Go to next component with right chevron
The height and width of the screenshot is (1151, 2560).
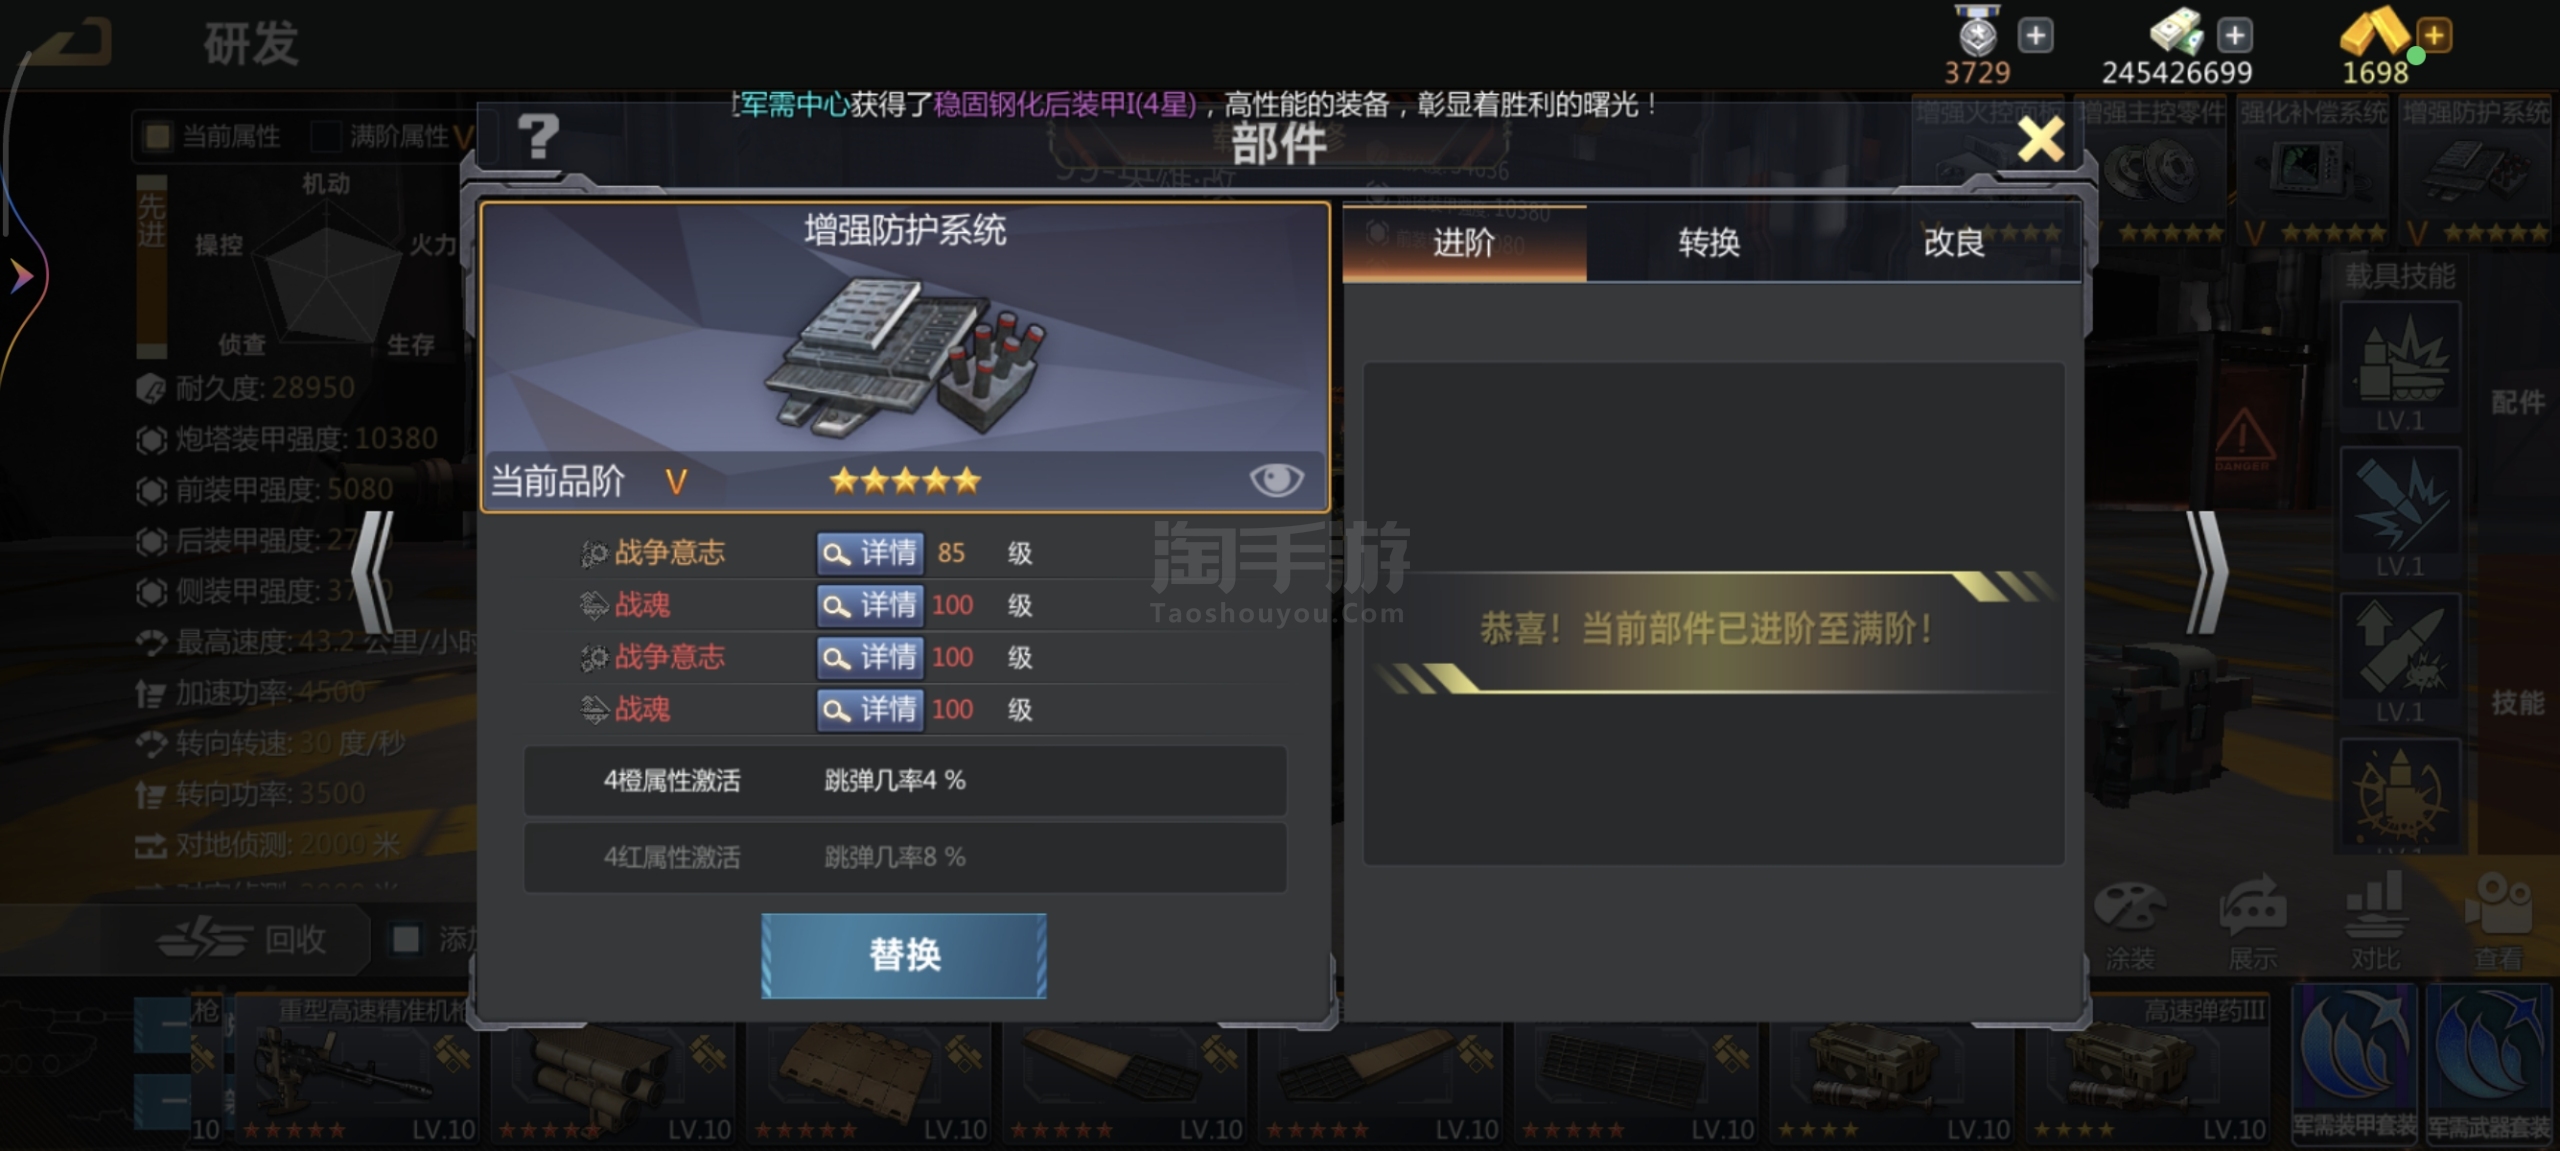coord(2207,572)
